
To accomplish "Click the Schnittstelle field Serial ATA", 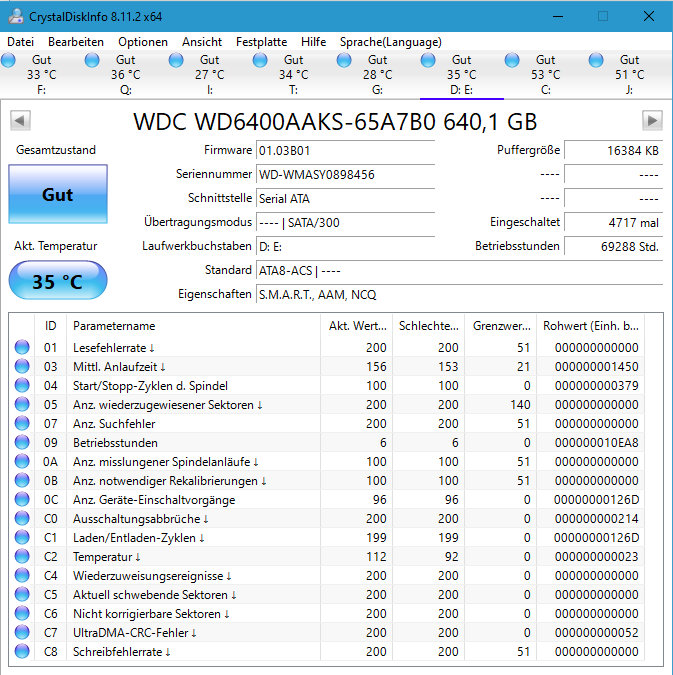I will pyautogui.click(x=345, y=199).
